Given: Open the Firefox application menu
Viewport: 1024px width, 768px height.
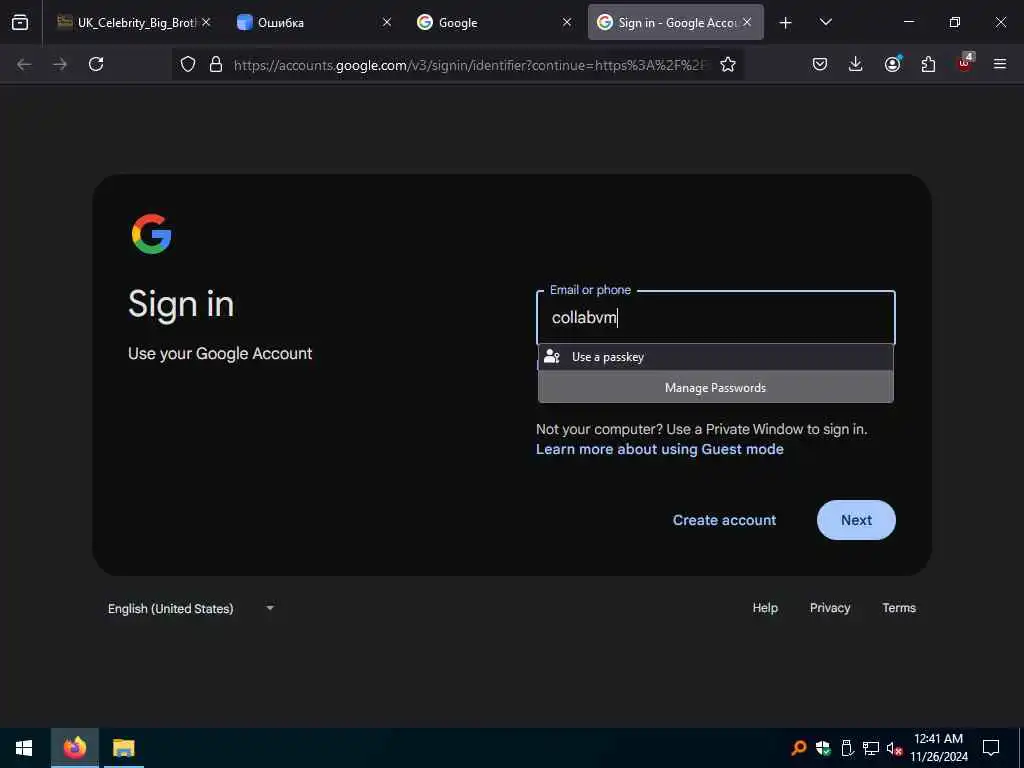Looking at the screenshot, I should (x=1000, y=64).
